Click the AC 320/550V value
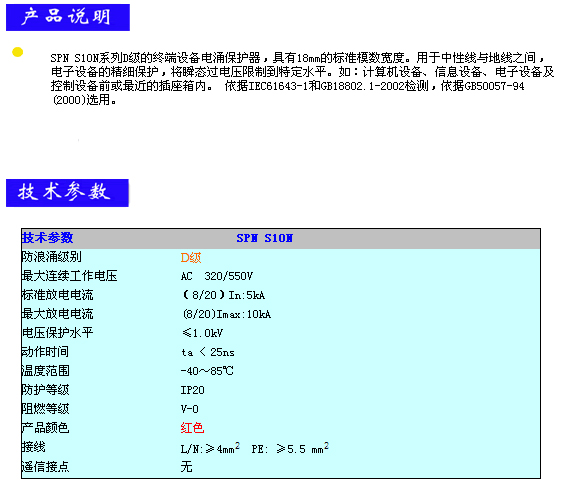Viewport: 561px width, 481px height. coord(217,276)
